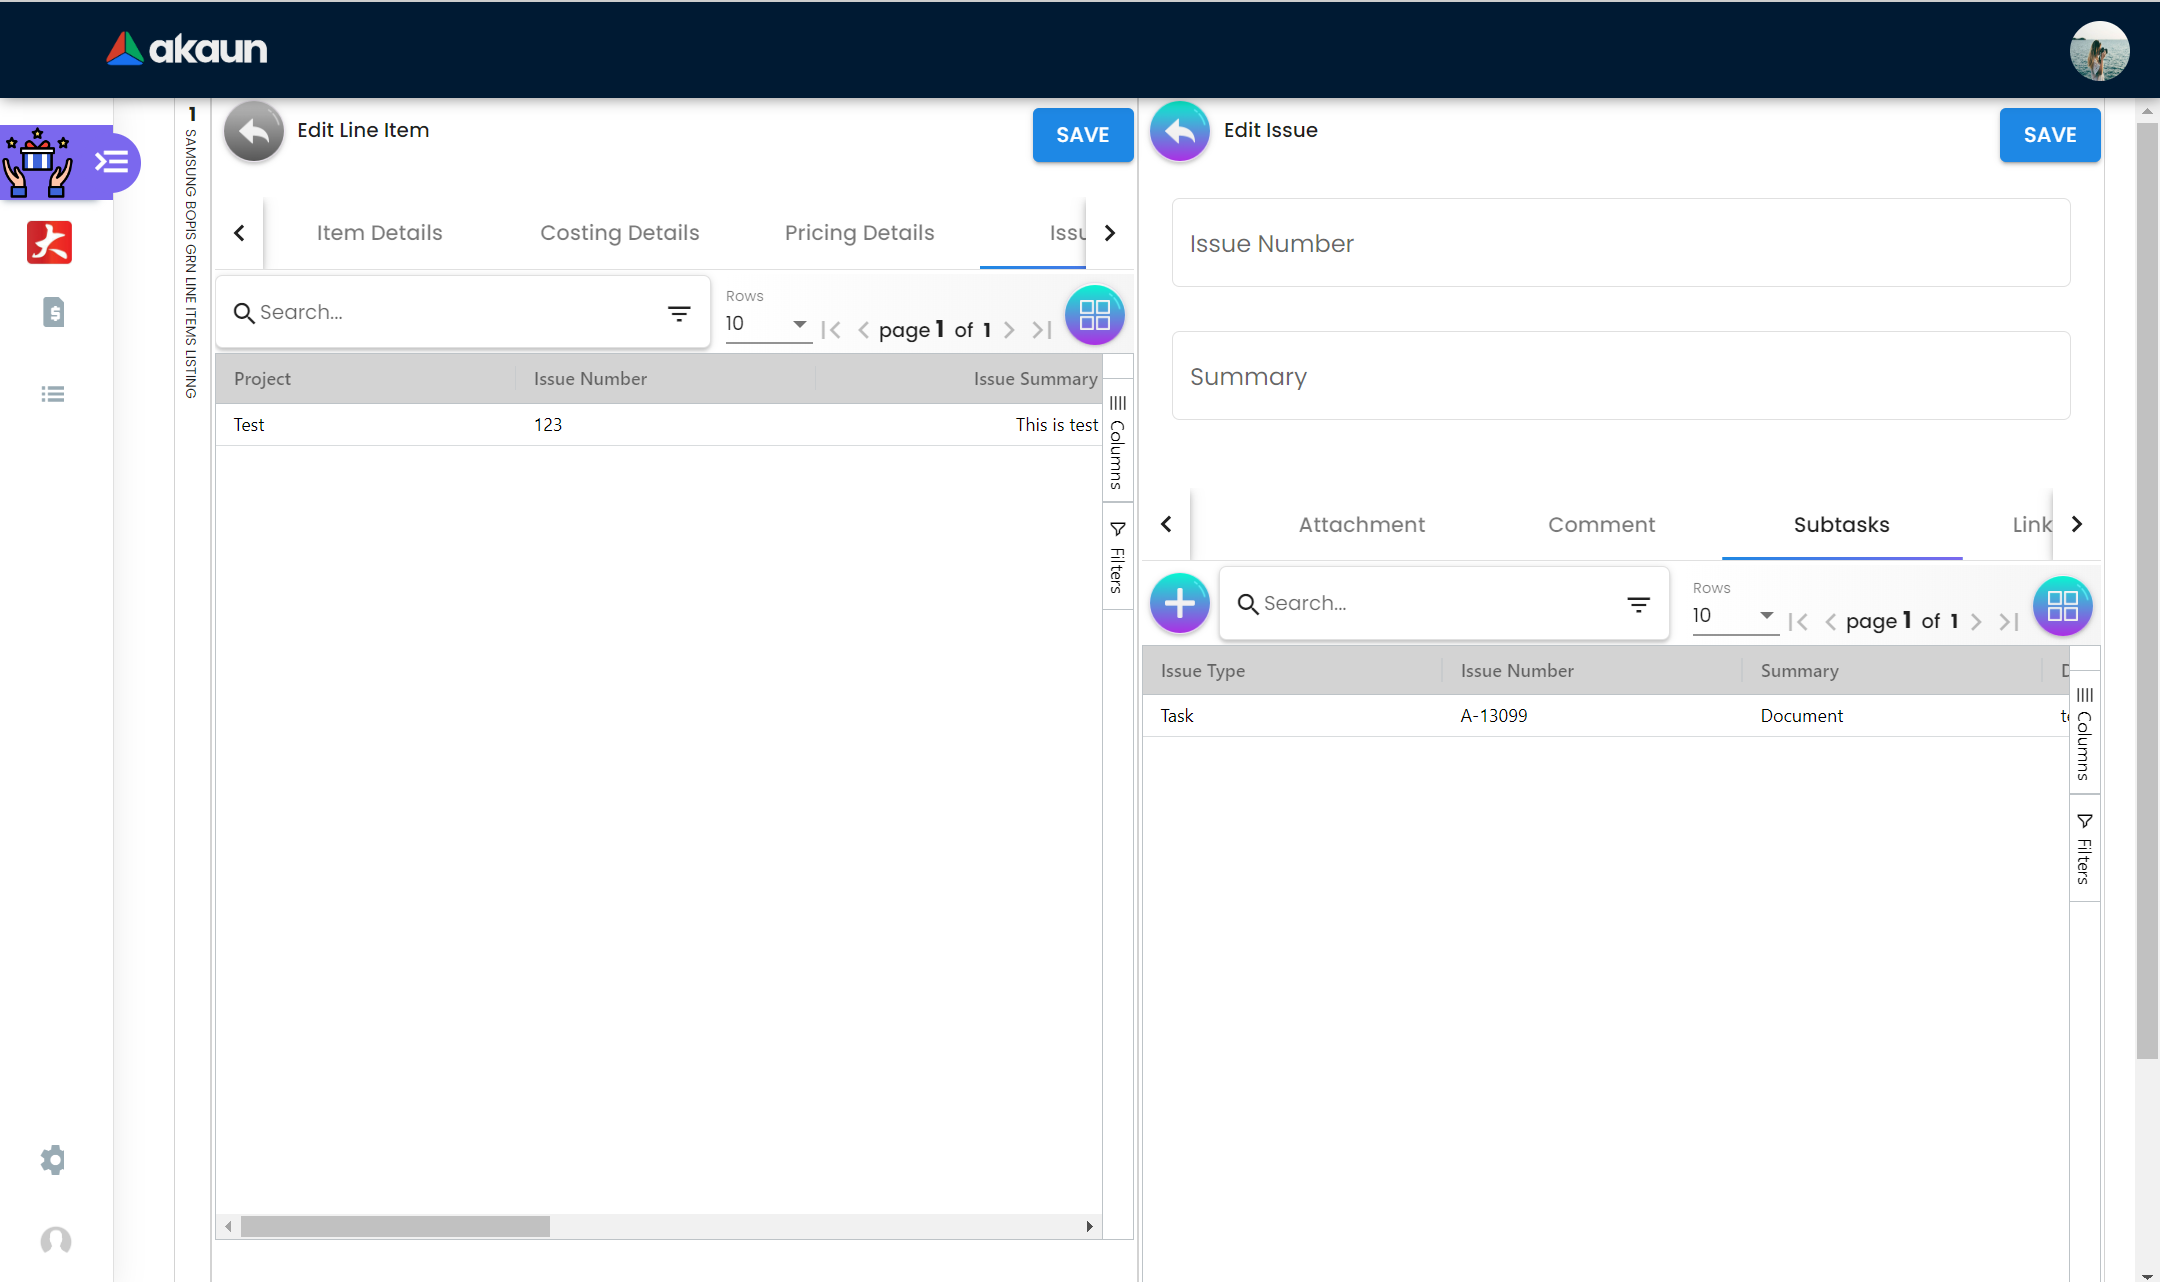Click the plus icon to add a subtask

tap(1180, 603)
